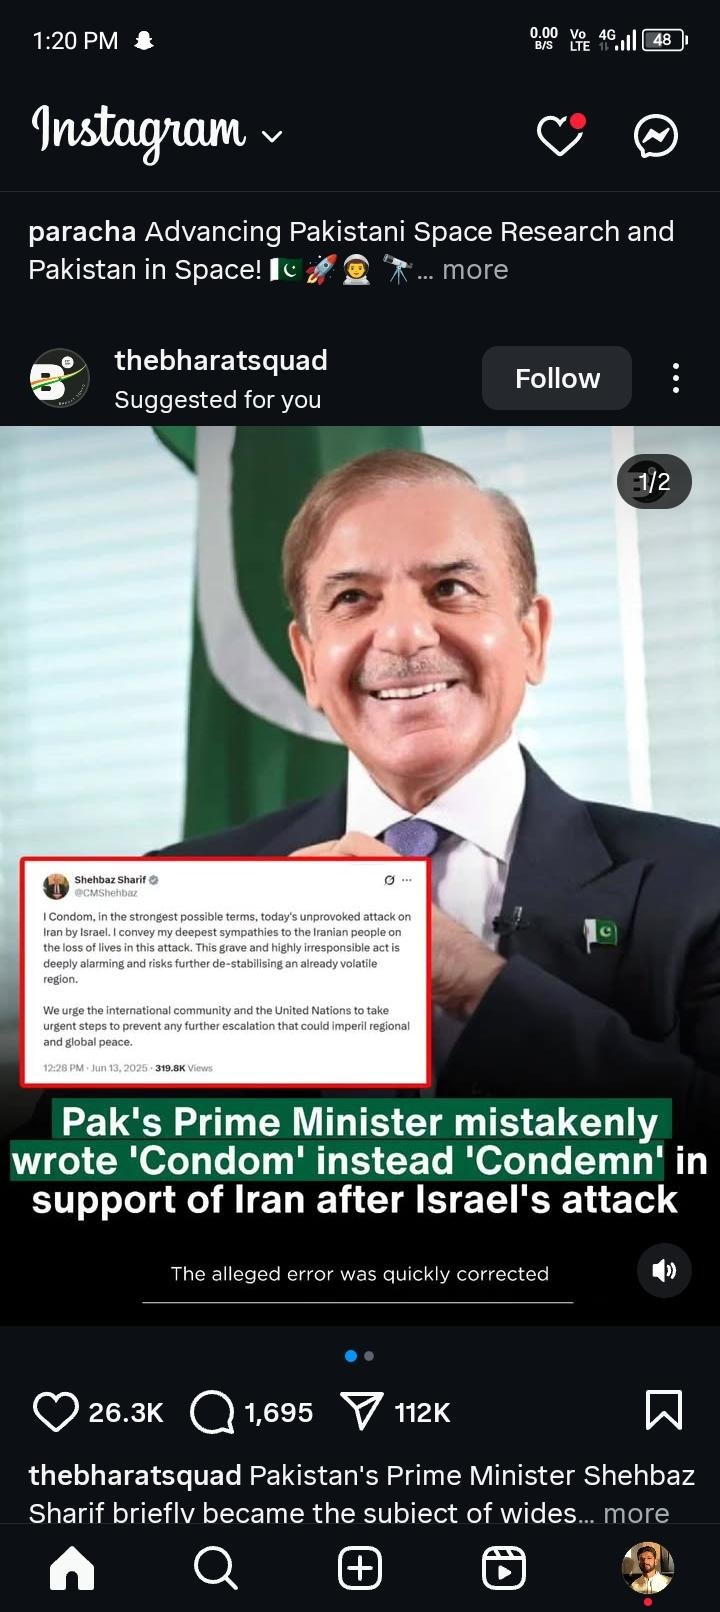This screenshot has width=720, height=1612.
Task: Follow thebharatsquad account
Action: 557,378
